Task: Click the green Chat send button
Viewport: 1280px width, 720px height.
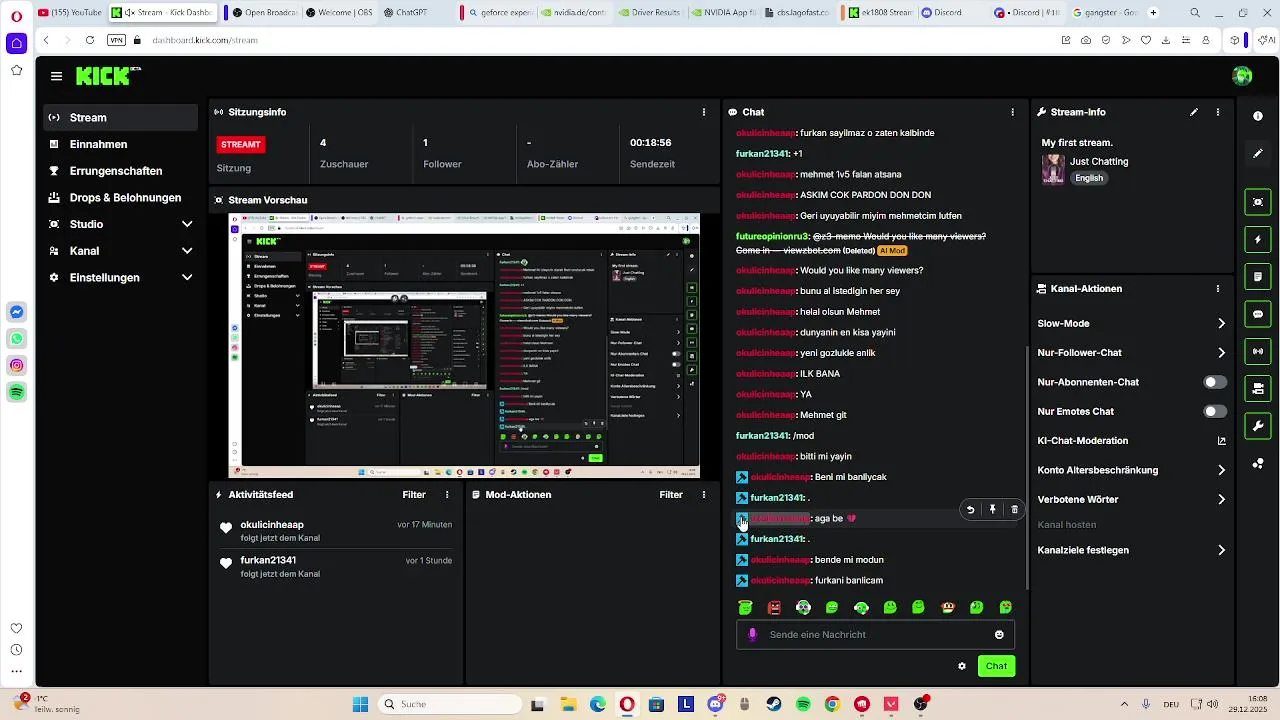Action: click(x=996, y=666)
